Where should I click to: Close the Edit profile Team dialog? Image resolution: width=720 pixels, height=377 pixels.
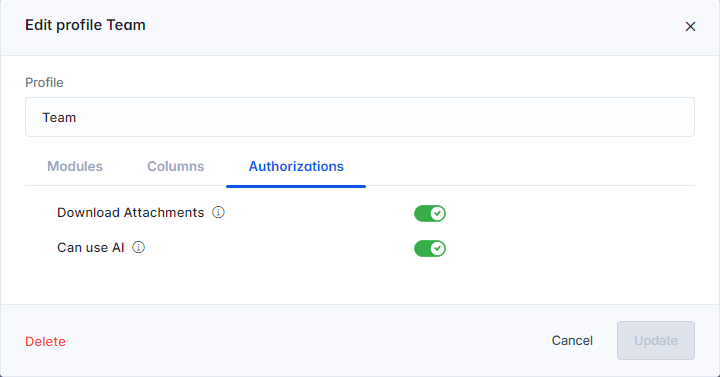click(x=690, y=27)
